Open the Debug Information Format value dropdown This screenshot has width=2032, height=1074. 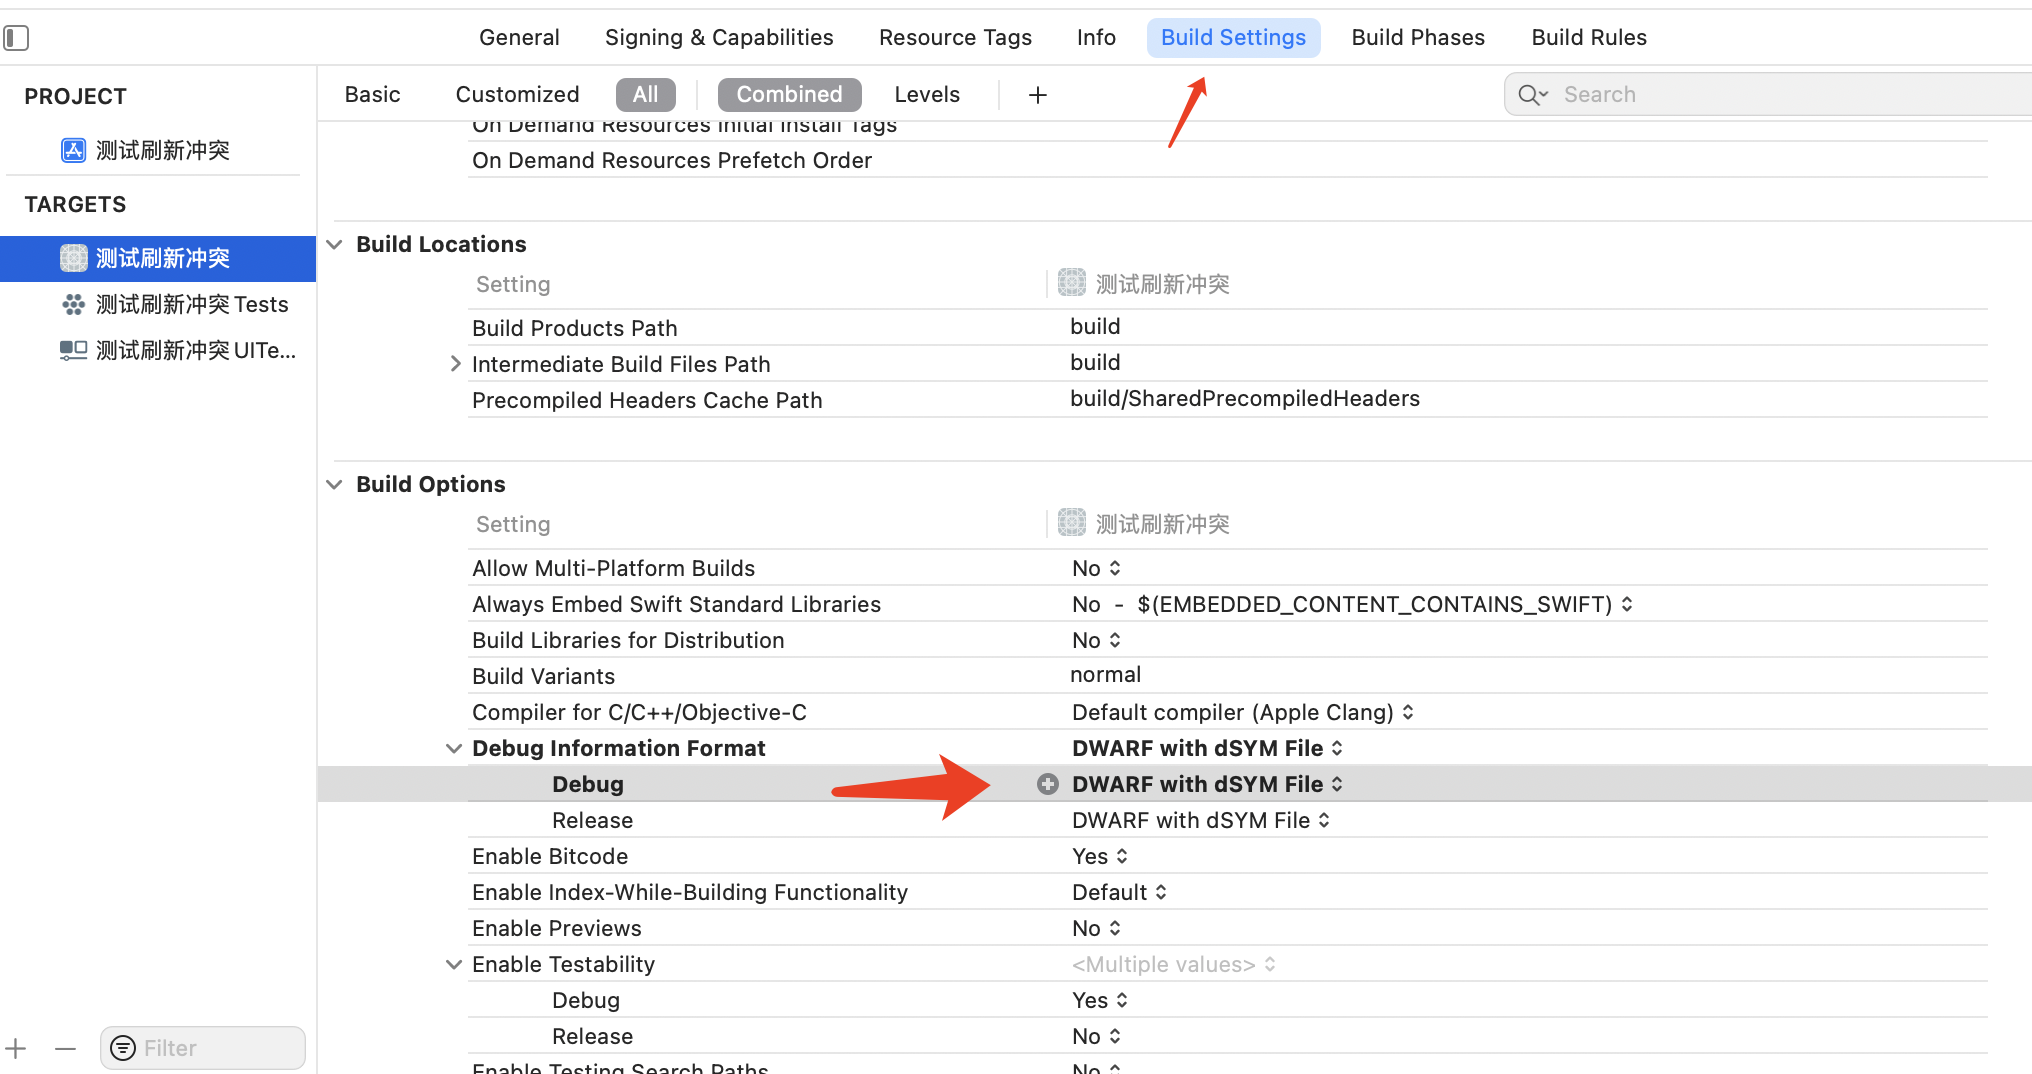1337,747
